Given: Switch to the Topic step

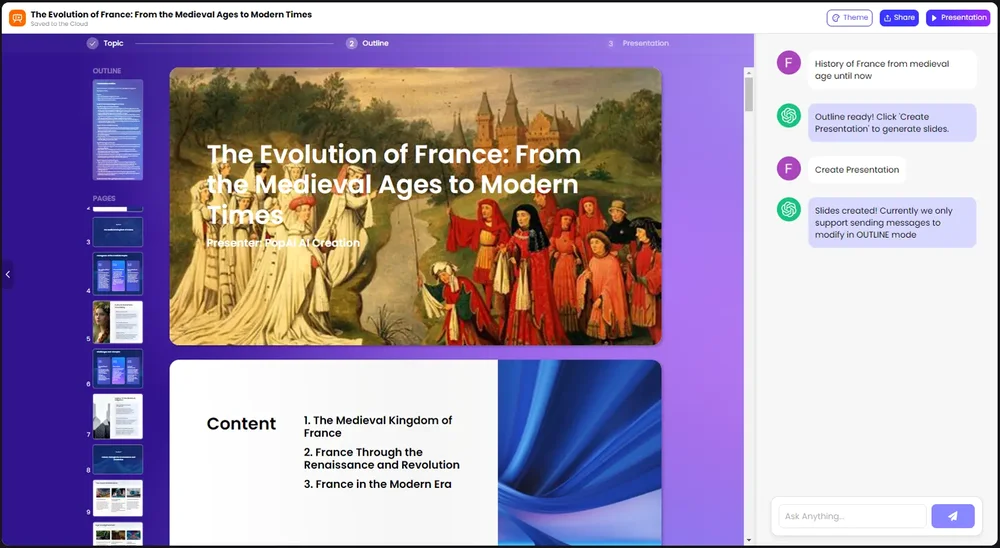Looking at the screenshot, I should 113,44.
